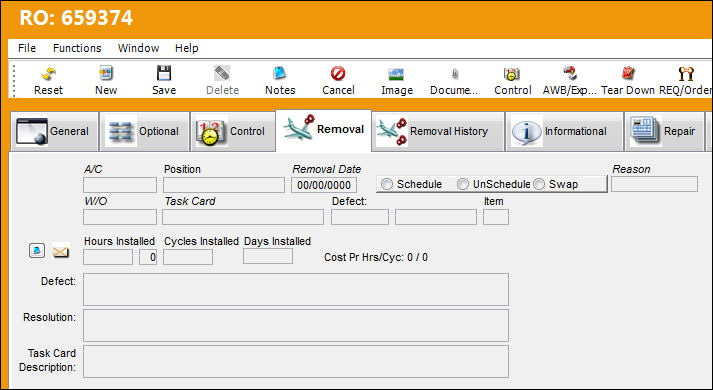This screenshot has height=390, width=713.
Task: Click the A/C input field
Action: click(120, 185)
